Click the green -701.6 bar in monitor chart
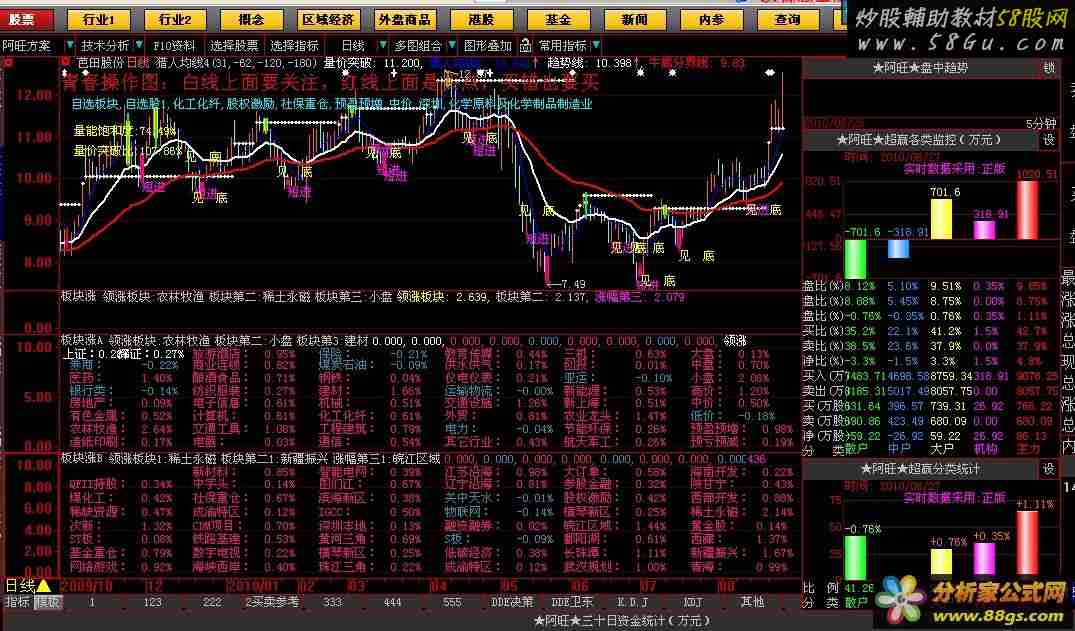 tap(855, 259)
